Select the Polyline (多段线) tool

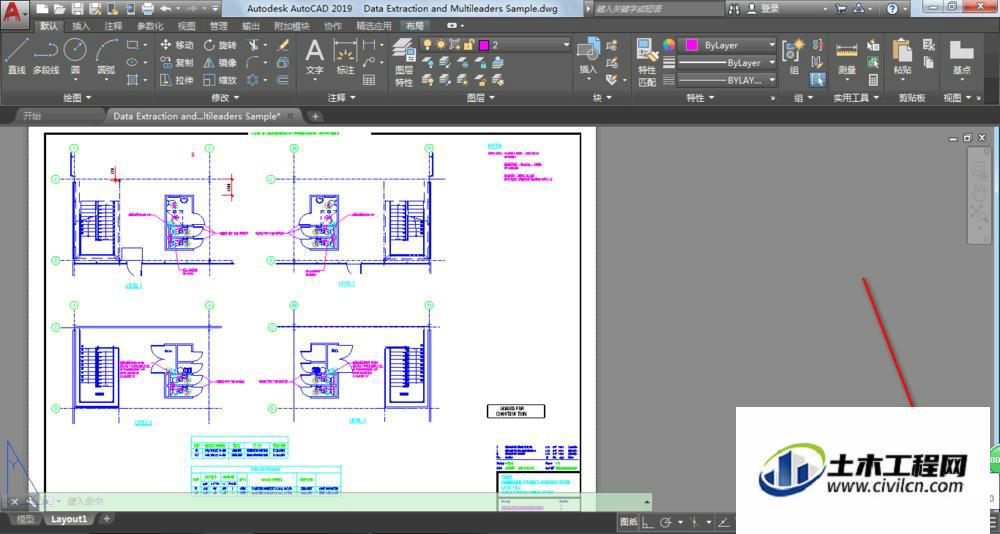[45, 57]
